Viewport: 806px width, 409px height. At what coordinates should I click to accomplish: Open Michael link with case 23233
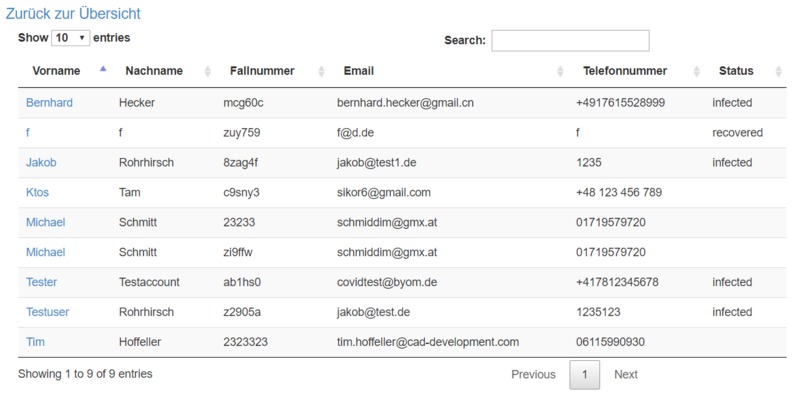46,222
